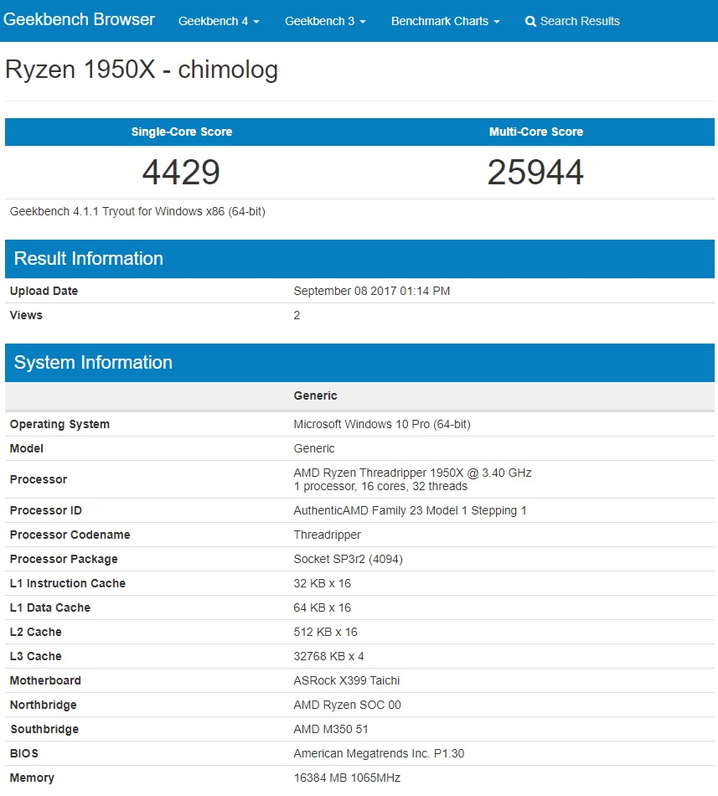This screenshot has height=796, width=718.
Task: Click the 64 KB x 16 cache value
Action: [322, 608]
